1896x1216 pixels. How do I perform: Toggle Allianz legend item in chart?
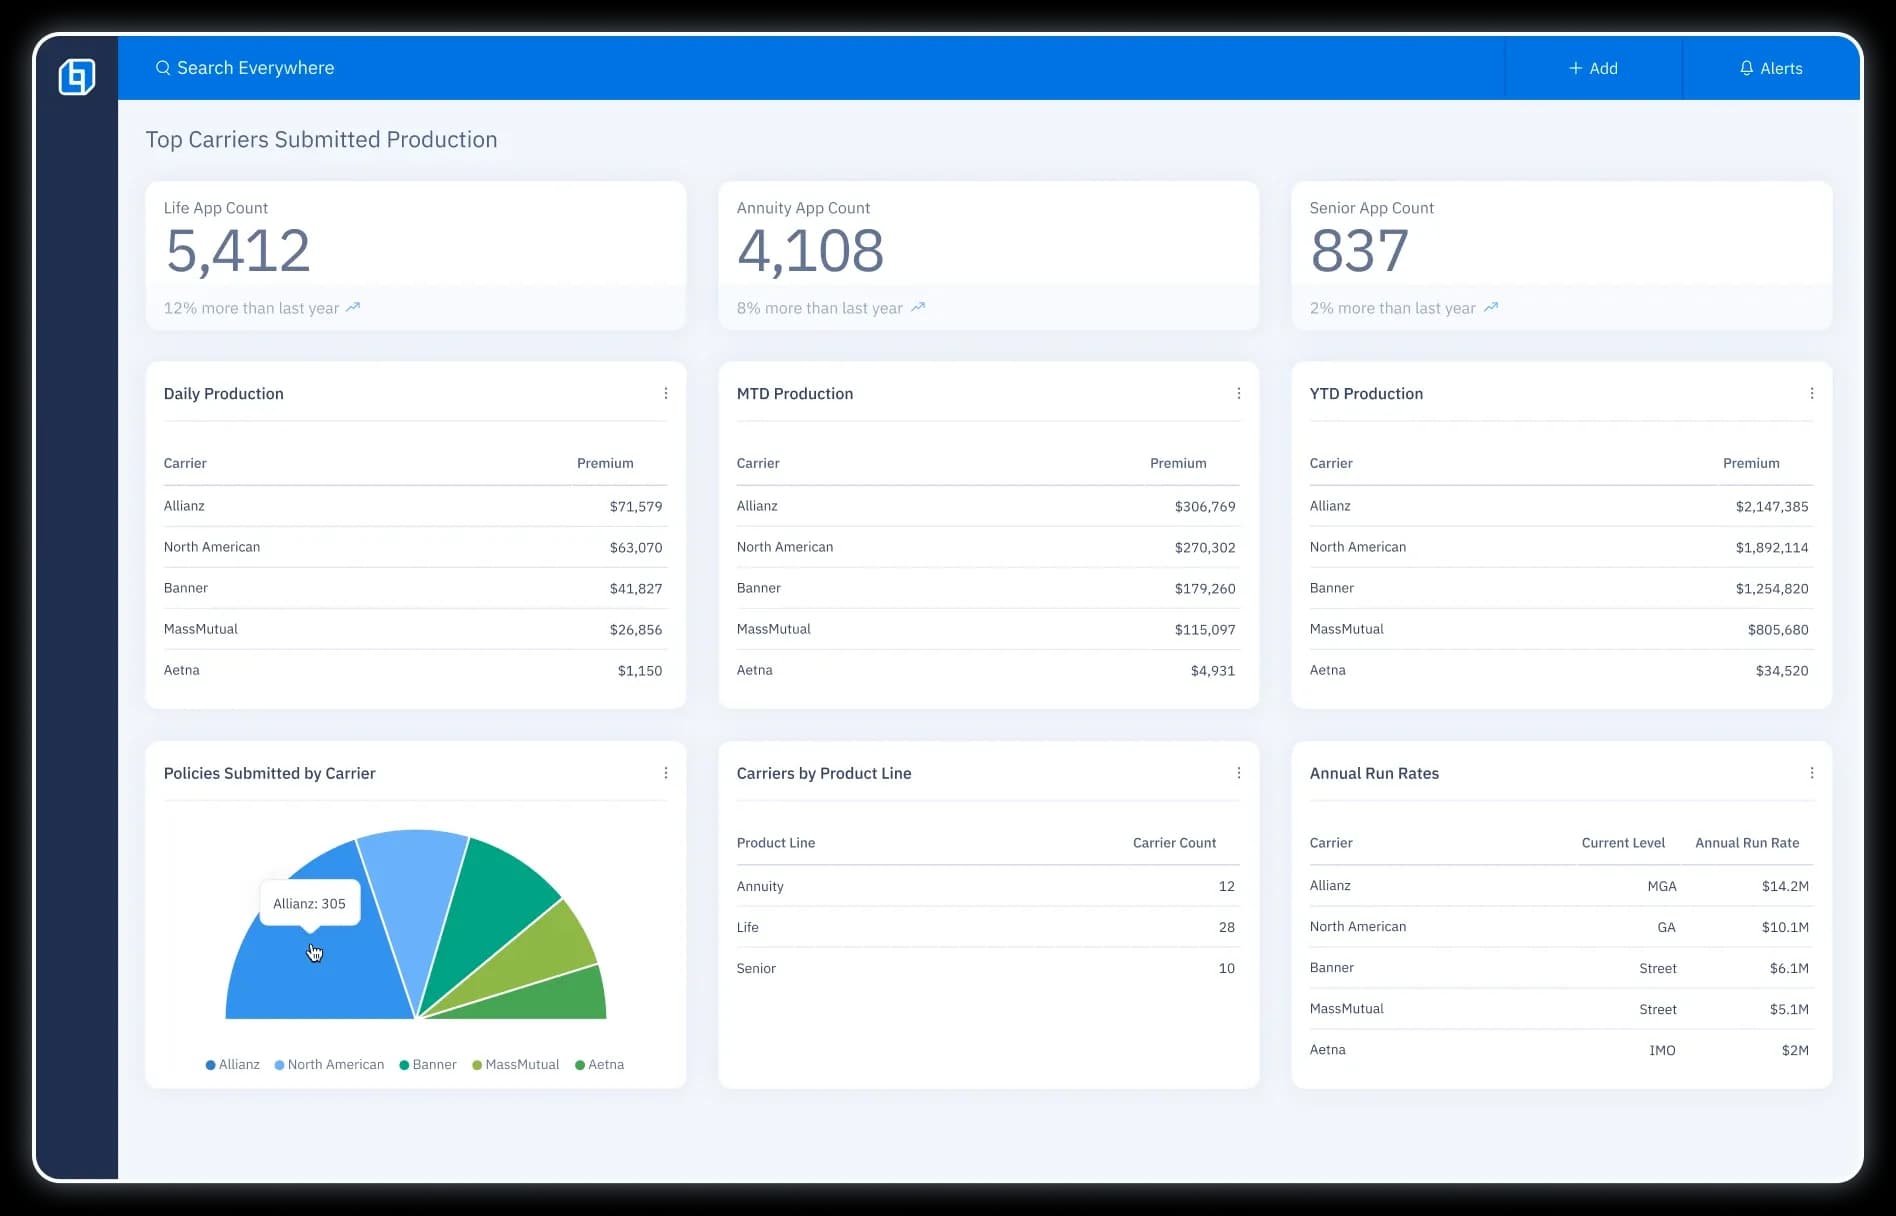(x=232, y=1064)
